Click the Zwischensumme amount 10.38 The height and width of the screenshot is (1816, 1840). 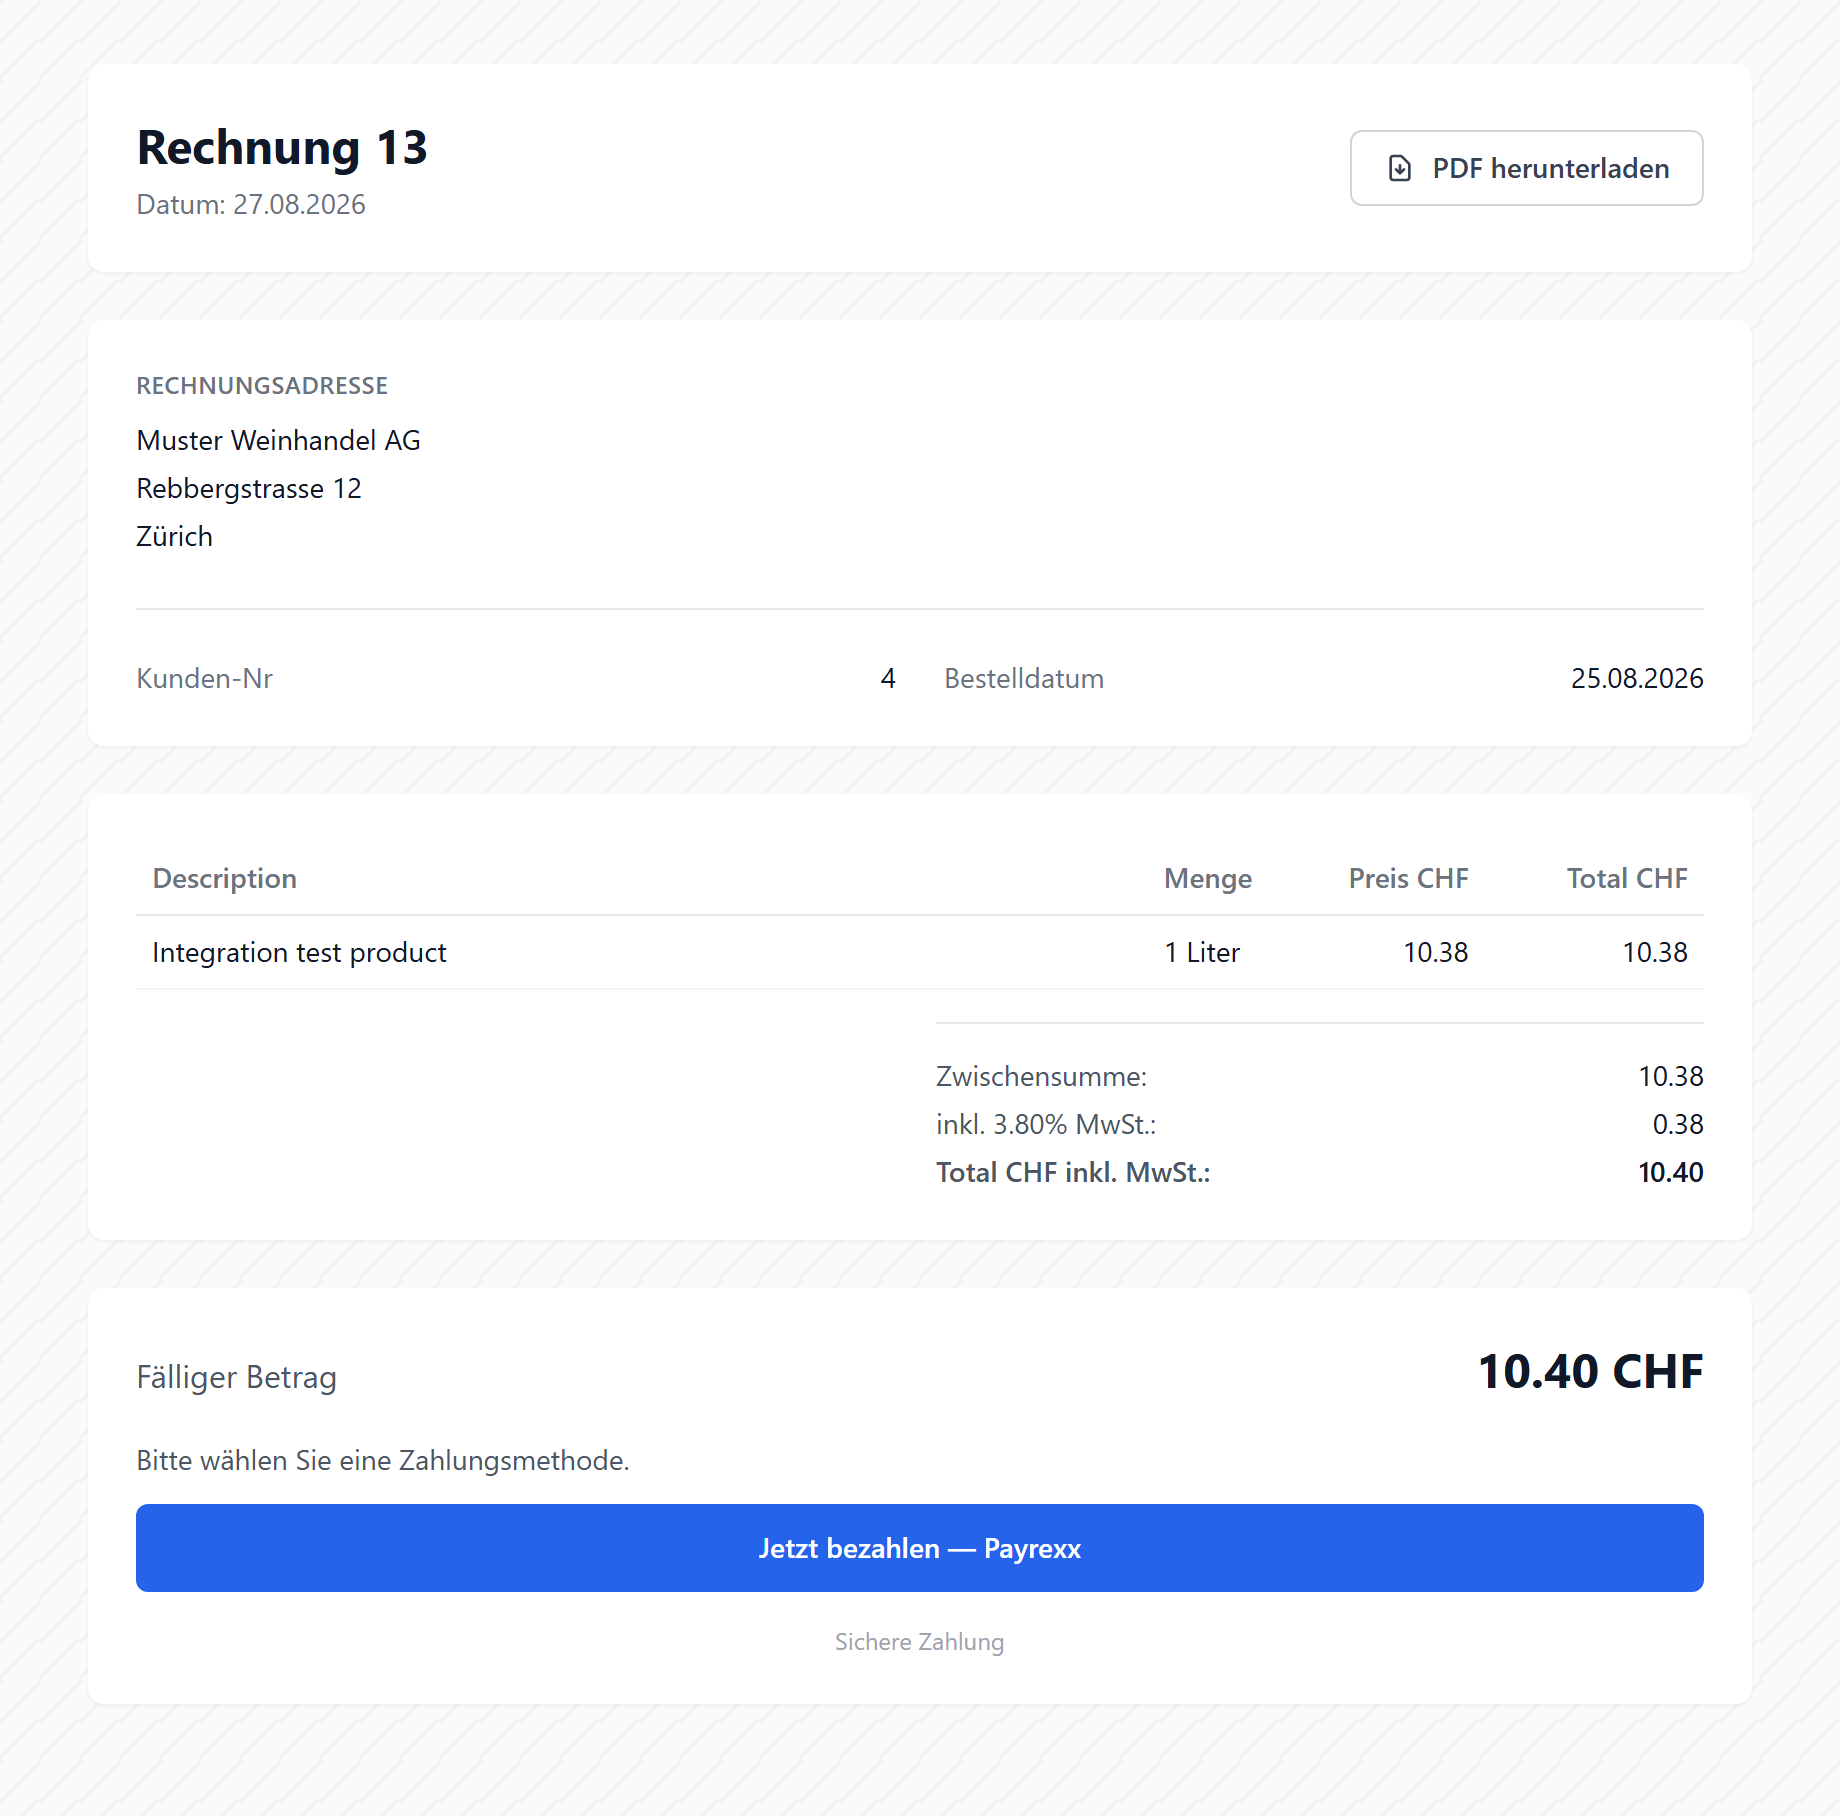pyautogui.click(x=1670, y=1076)
